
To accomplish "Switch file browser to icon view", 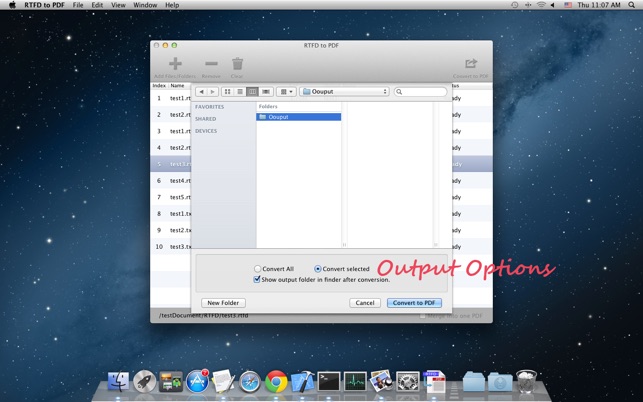I will coord(228,92).
